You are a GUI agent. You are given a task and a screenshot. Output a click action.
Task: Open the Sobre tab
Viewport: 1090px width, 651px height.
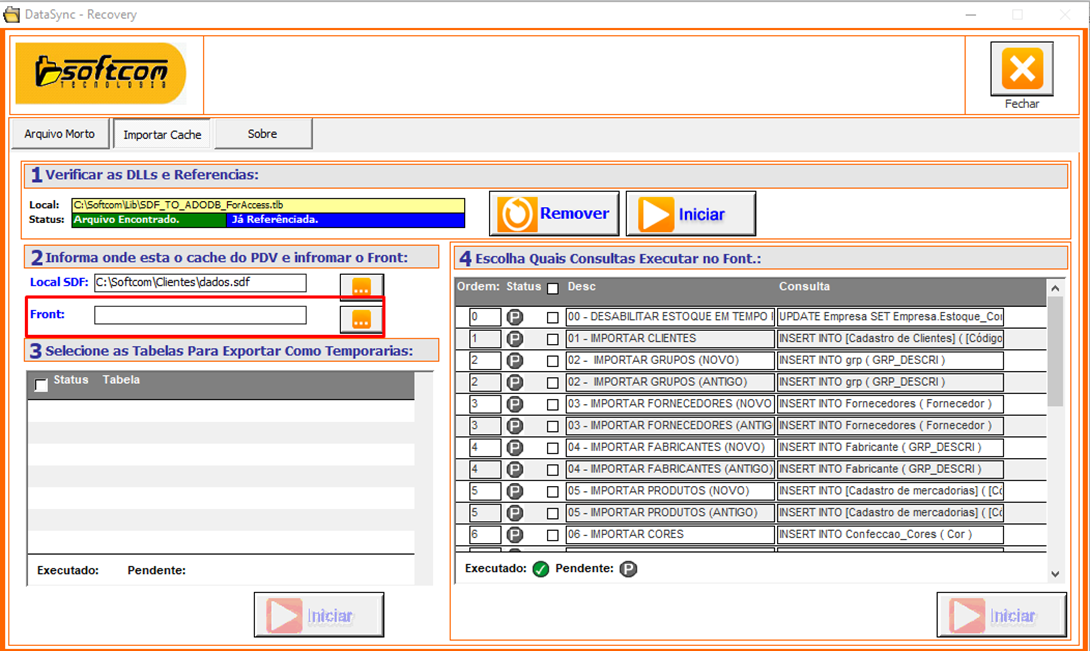[263, 134]
